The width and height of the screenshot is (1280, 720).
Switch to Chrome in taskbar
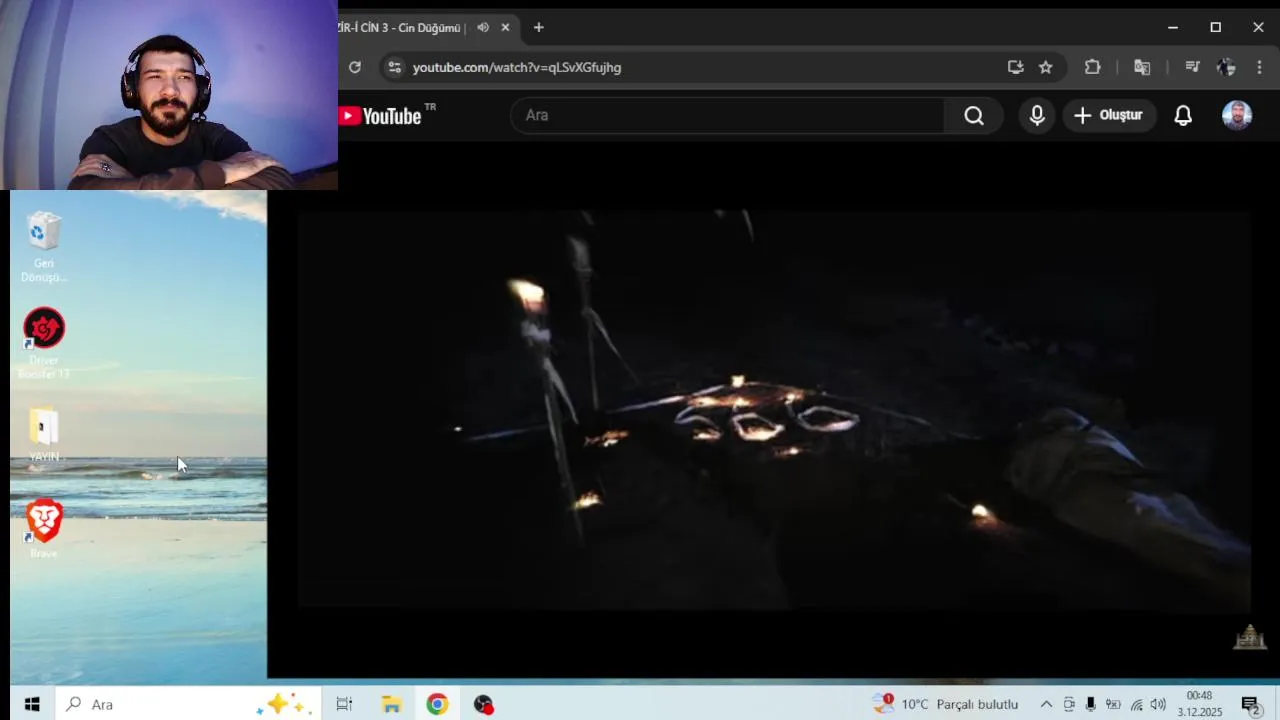click(437, 704)
